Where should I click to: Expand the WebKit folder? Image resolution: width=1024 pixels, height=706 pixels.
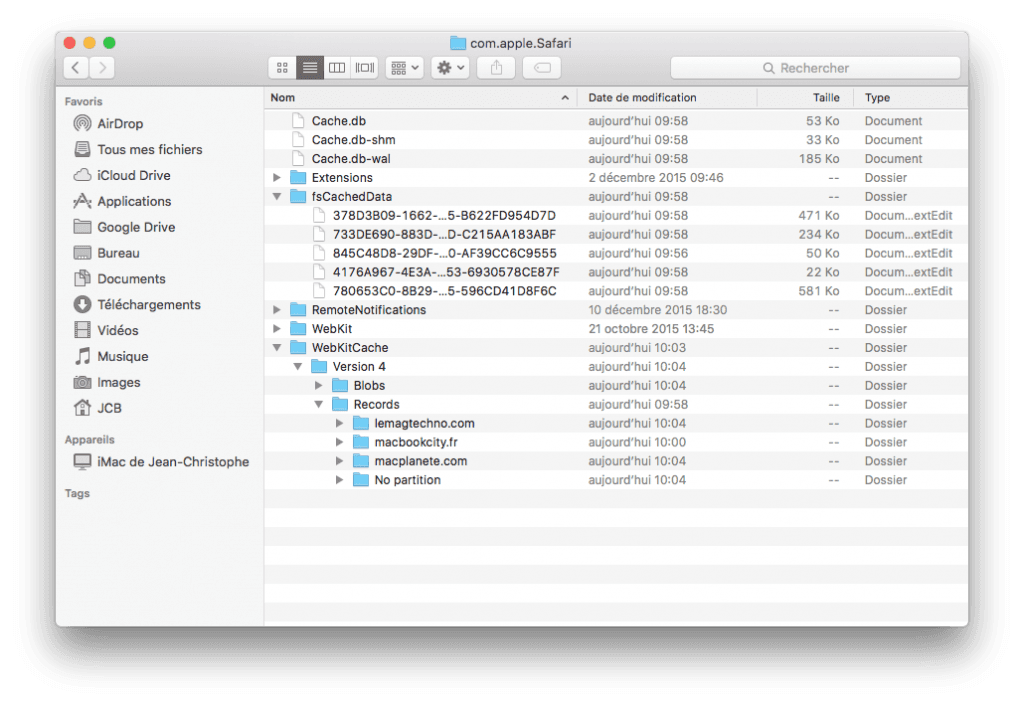coord(277,329)
